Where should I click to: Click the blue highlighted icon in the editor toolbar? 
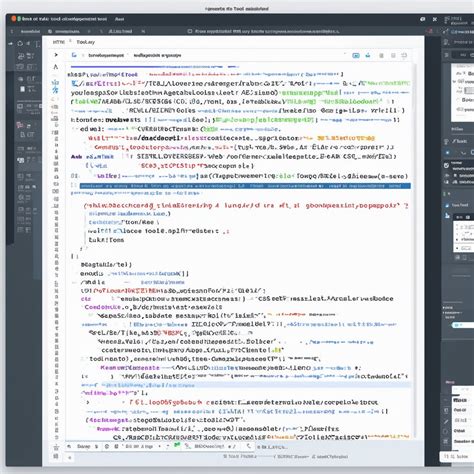click(x=356, y=55)
